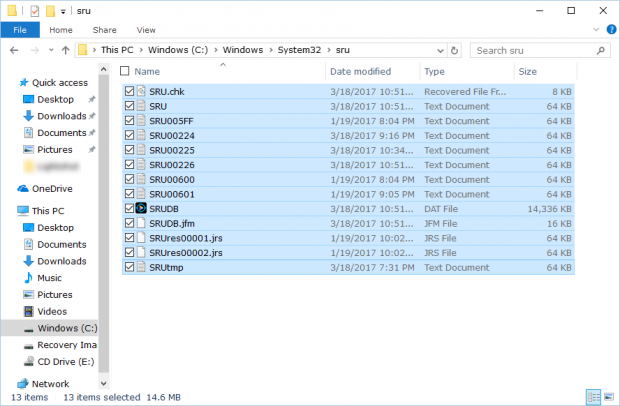Open Recovery Image drive in sidebar
The image size is (620, 406).
(66, 345)
